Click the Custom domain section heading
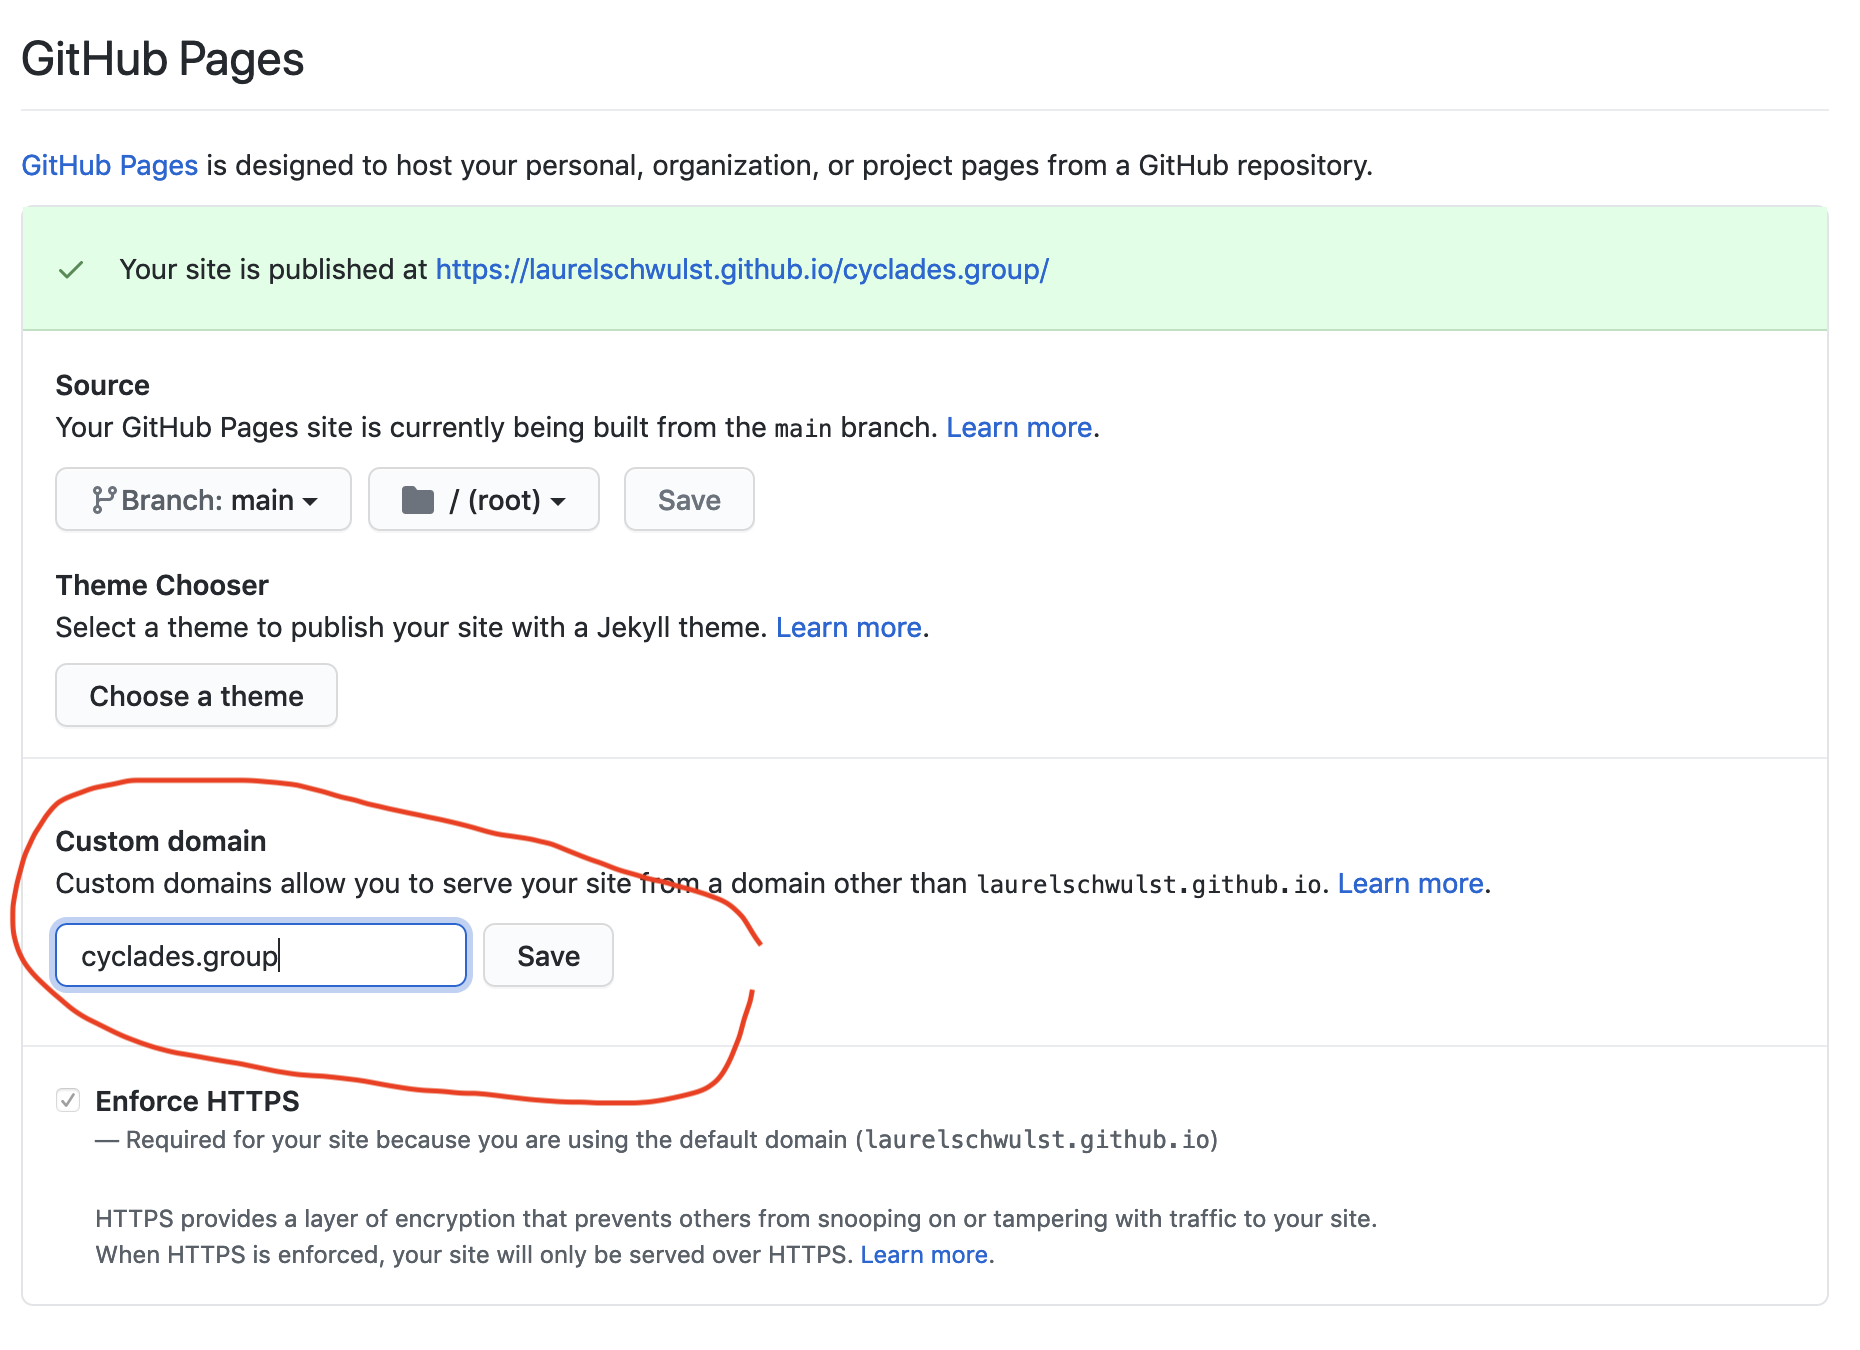The height and width of the screenshot is (1350, 1860). [161, 842]
